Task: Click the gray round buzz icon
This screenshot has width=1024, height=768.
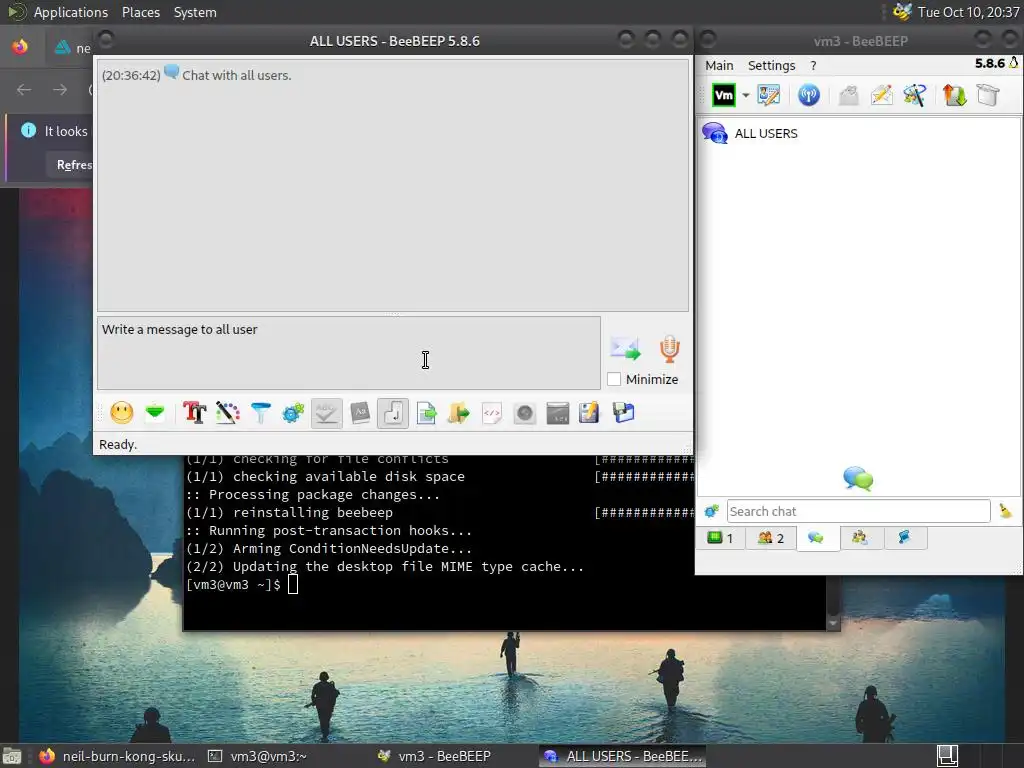Action: [x=524, y=413]
